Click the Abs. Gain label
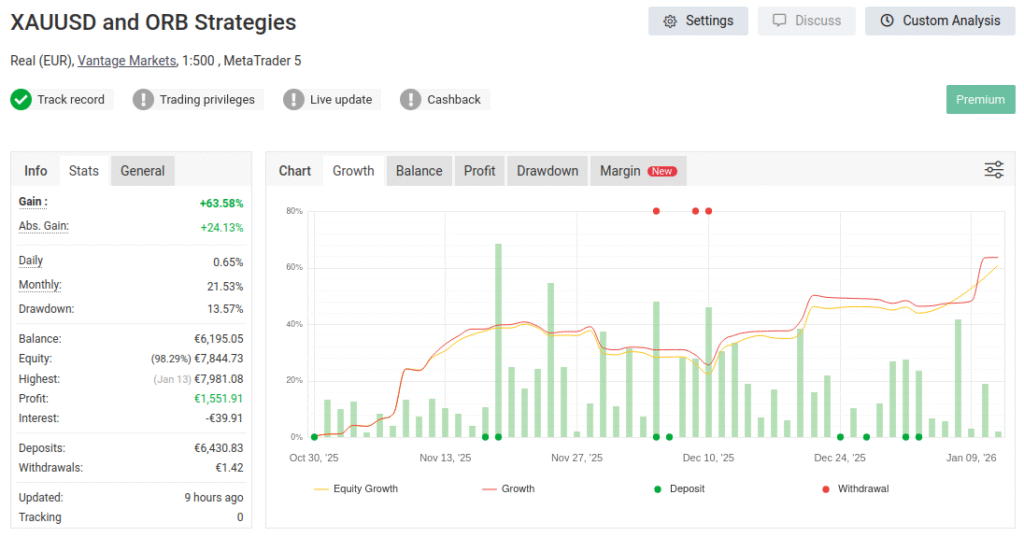 point(43,226)
